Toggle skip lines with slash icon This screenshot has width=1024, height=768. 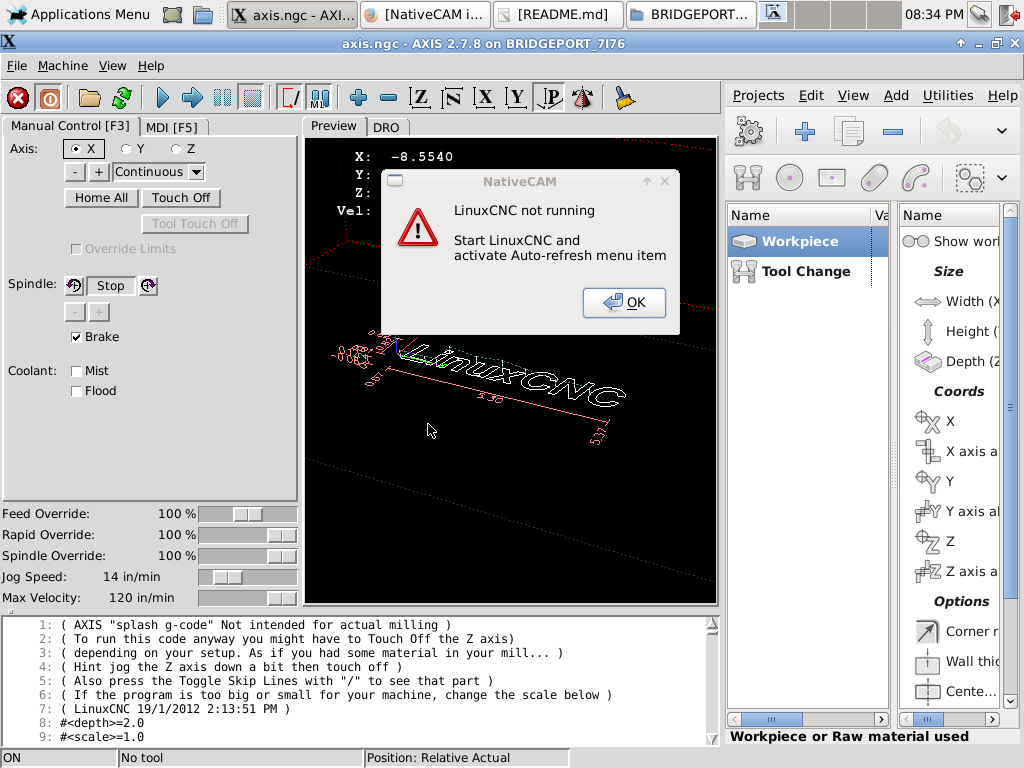[x=290, y=98]
